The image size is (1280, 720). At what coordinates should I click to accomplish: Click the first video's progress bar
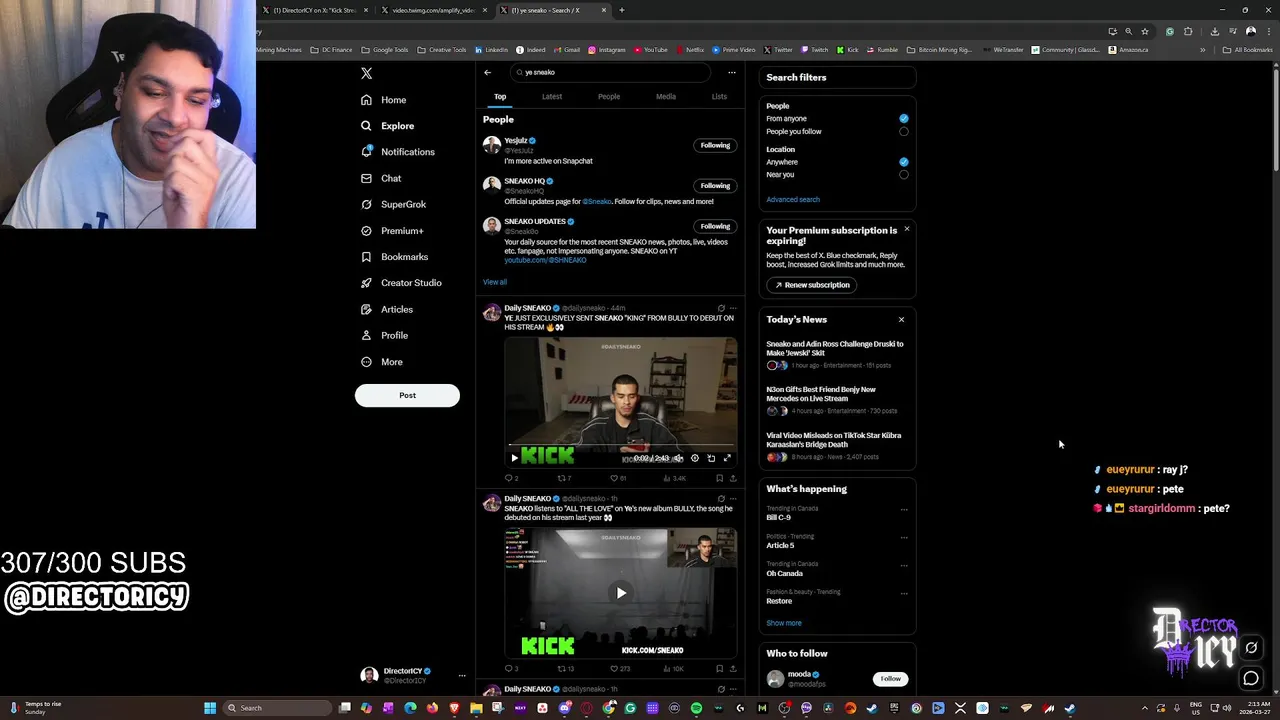click(x=621, y=445)
